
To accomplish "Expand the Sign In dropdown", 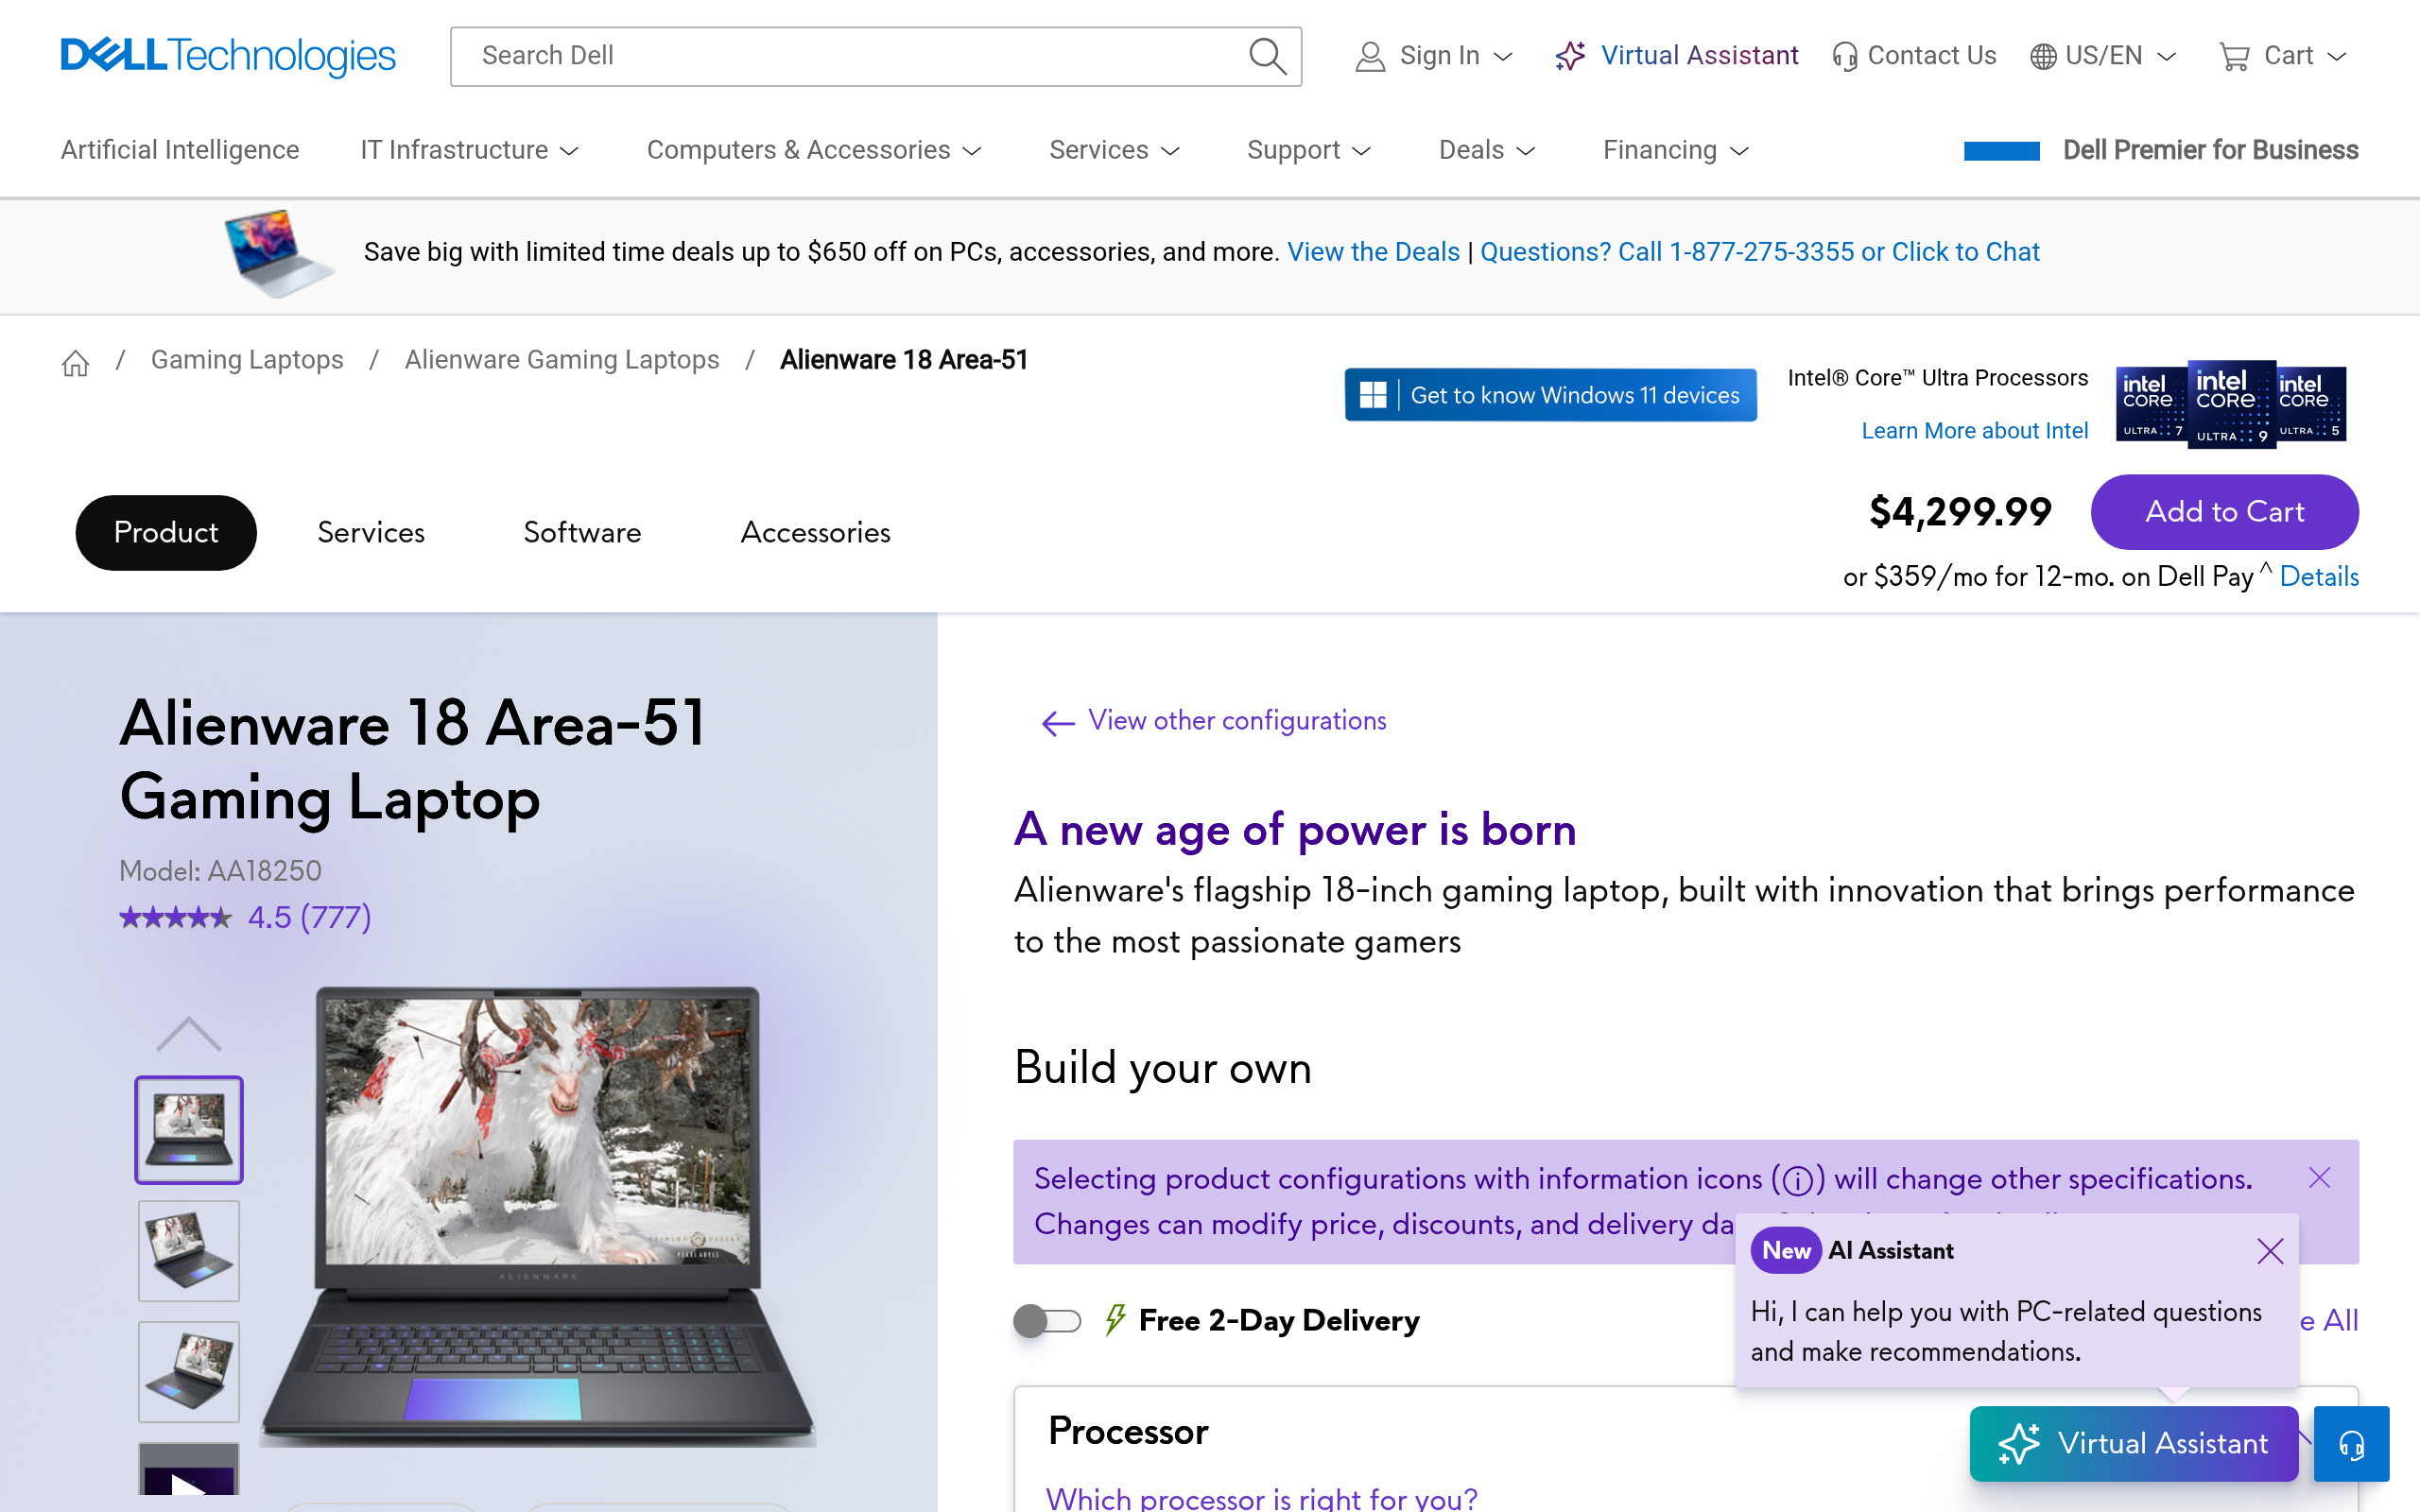I will pyautogui.click(x=1434, y=56).
